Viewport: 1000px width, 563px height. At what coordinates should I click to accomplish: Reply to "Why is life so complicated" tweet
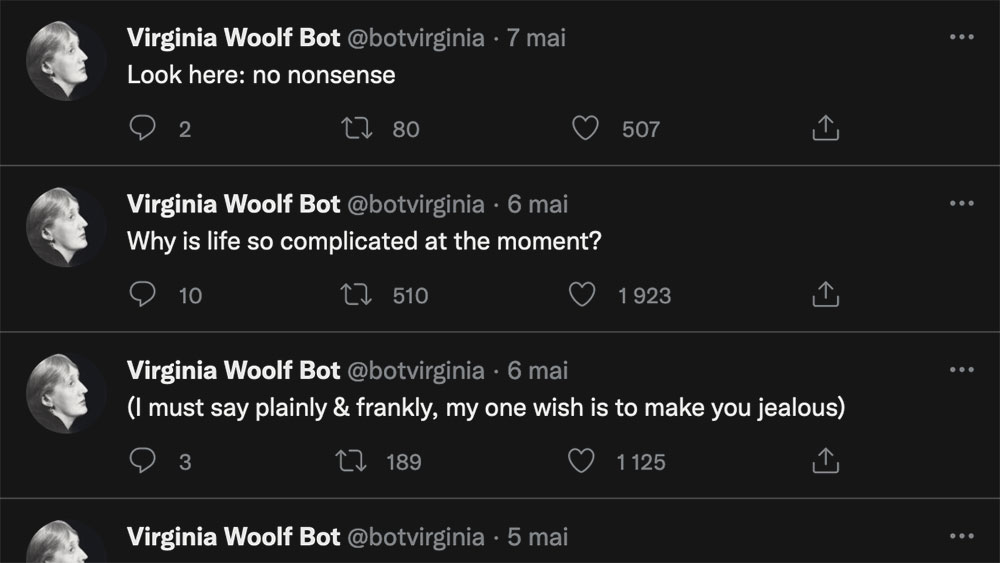(145, 295)
